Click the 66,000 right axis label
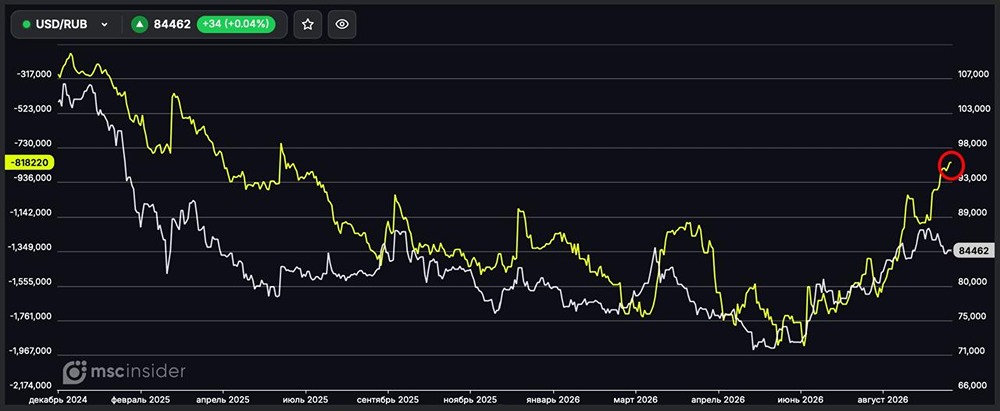This screenshot has width=1000, height=411. pos(973,386)
